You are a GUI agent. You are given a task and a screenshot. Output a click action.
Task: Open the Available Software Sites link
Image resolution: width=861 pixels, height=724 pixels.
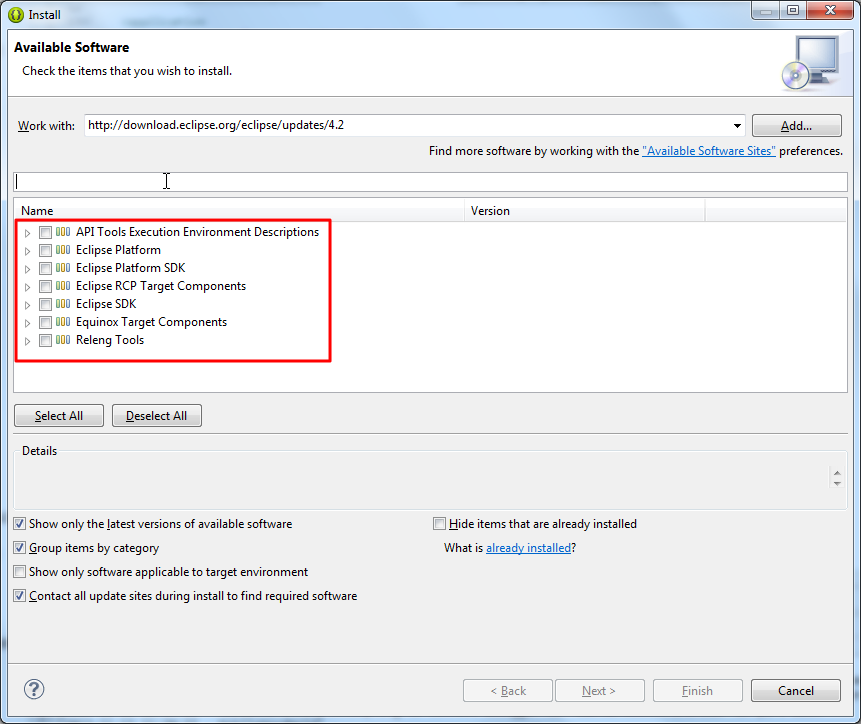(x=708, y=151)
